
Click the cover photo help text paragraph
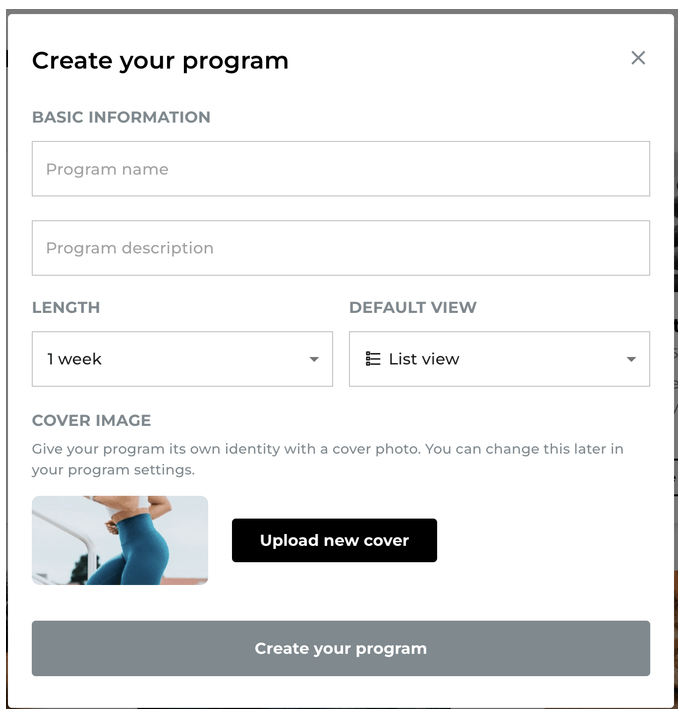pyautogui.click(x=327, y=449)
